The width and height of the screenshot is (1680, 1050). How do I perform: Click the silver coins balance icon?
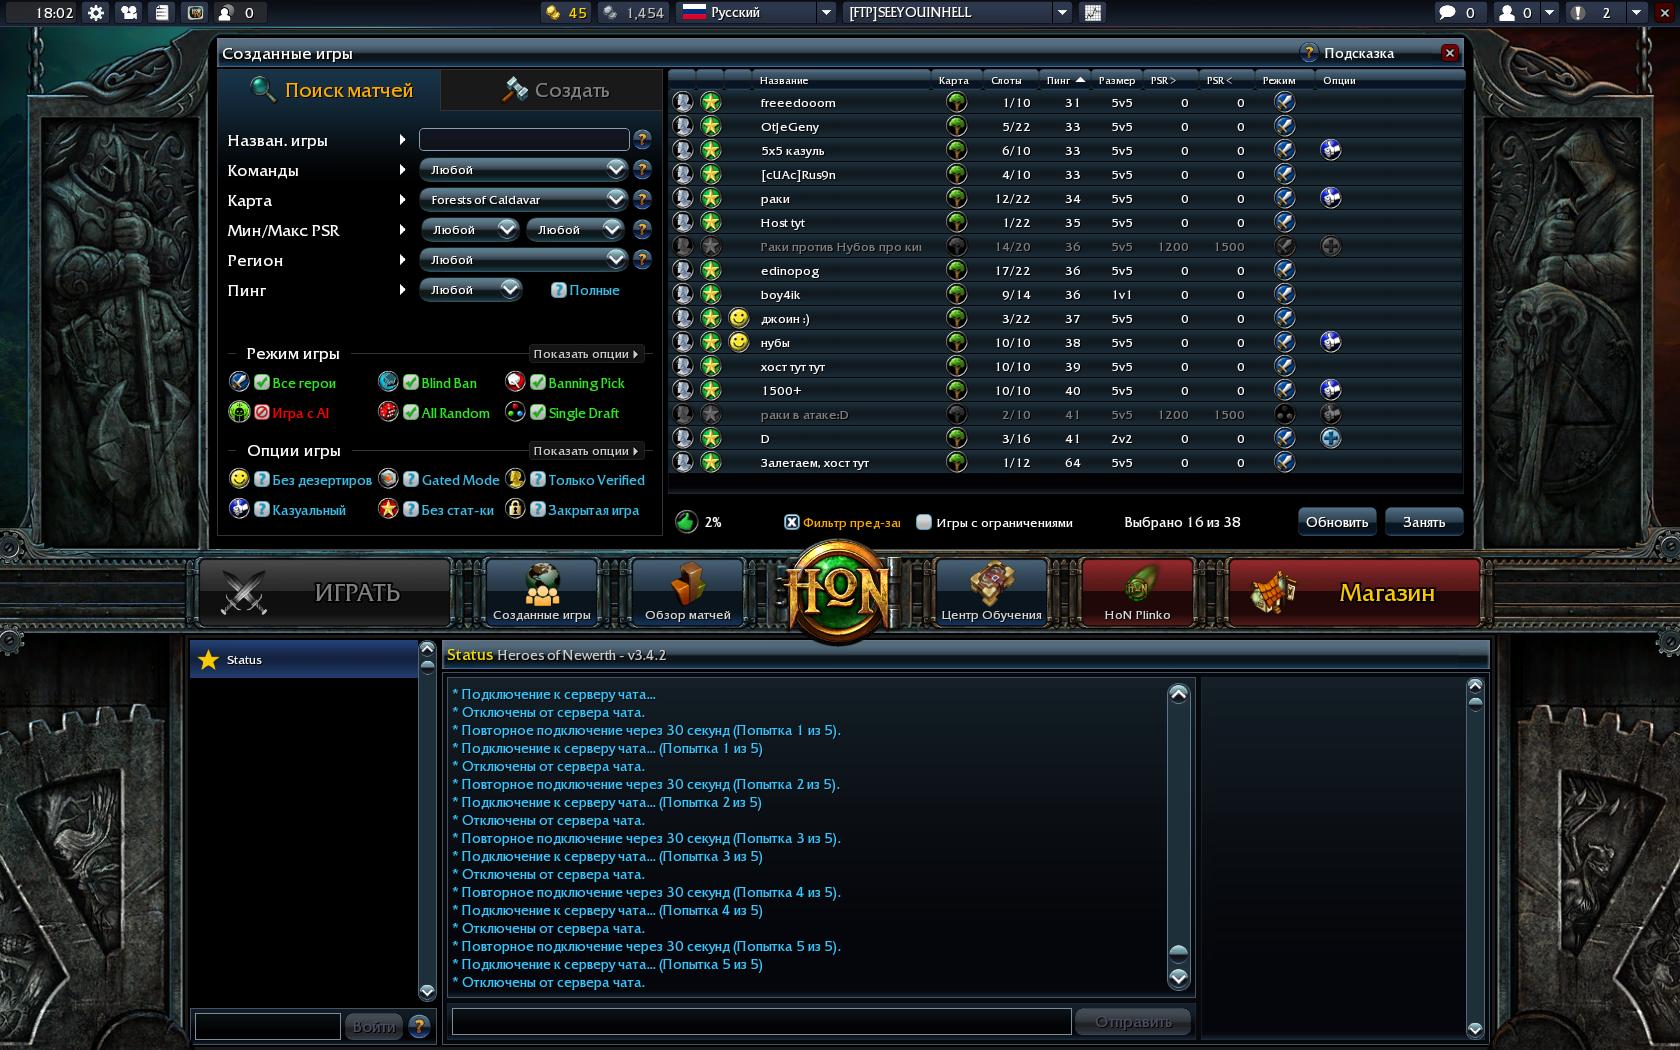610,13
